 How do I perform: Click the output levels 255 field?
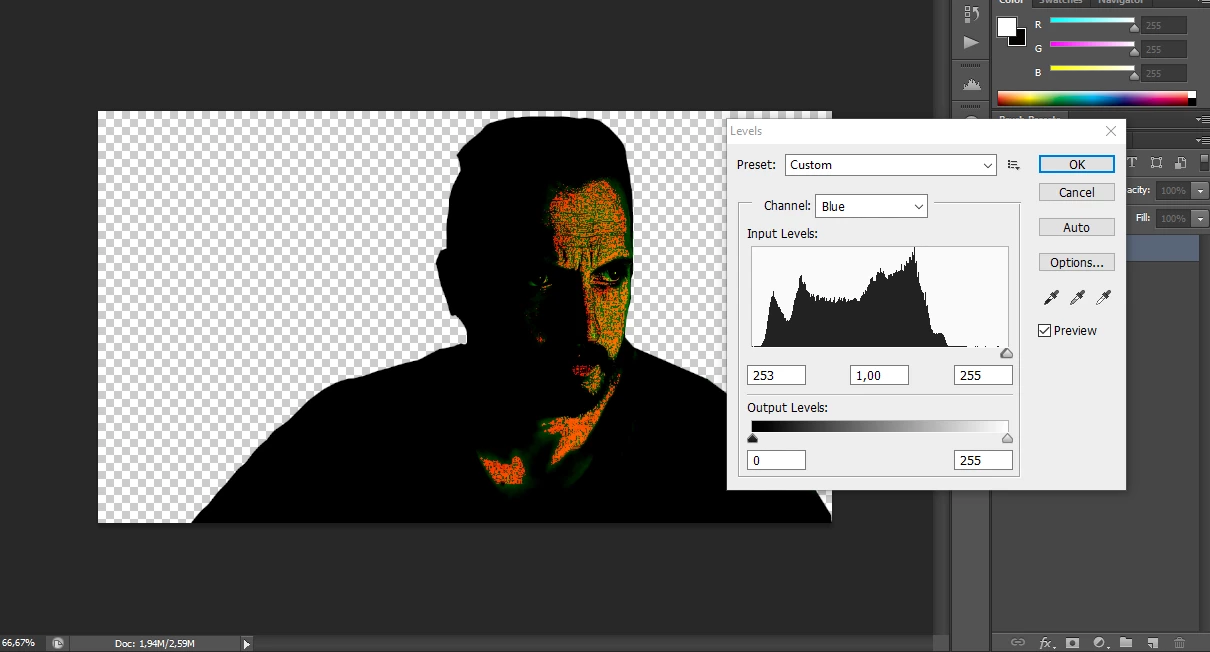(983, 460)
